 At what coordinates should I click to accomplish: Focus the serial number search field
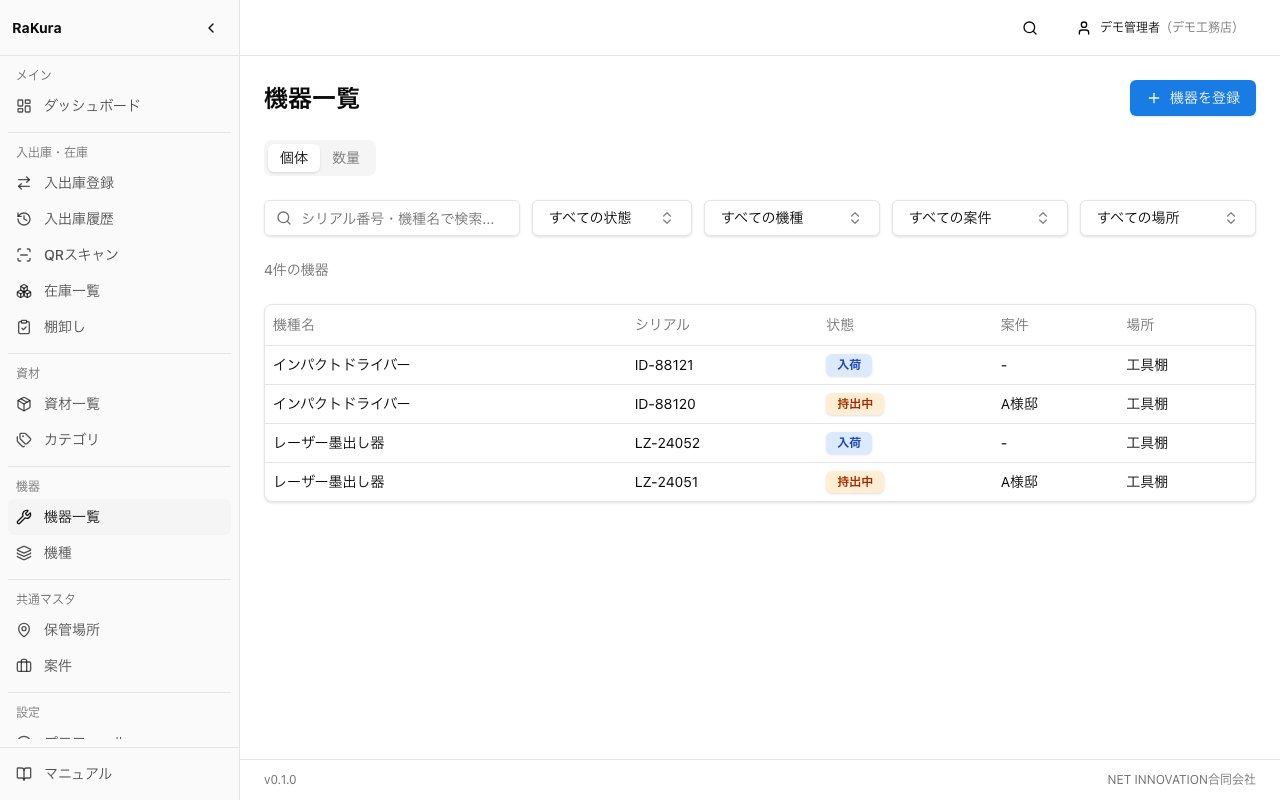392,218
